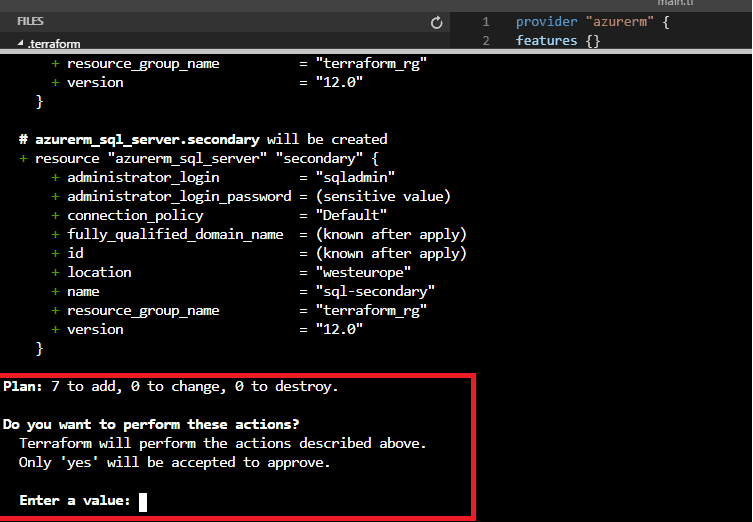The height and width of the screenshot is (522, 753).
Task: Place cursor on features {} line
Action: point(558,41)
